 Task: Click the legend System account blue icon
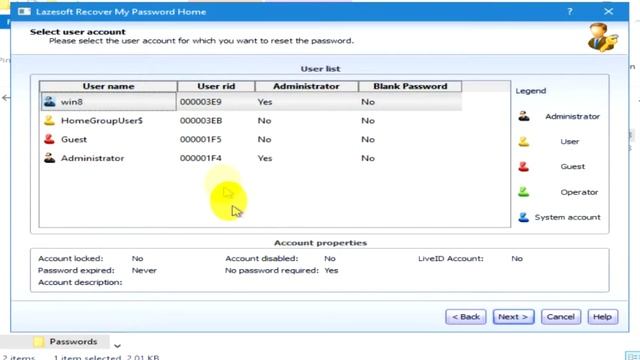[x=524, y=217]
